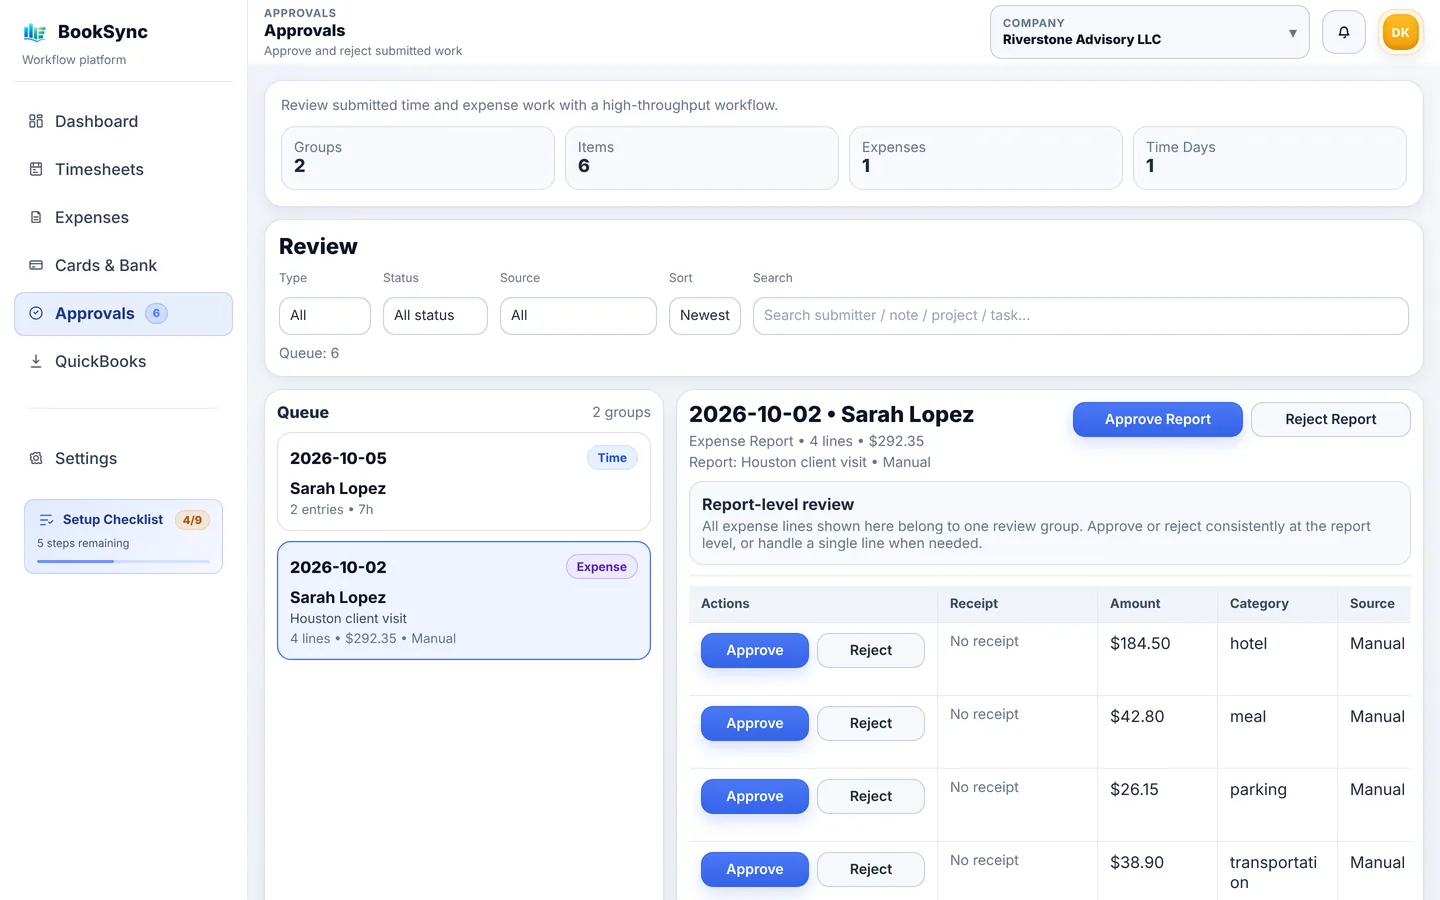Reject the $38.90 transportation expense
1440x900 pixels.
(x=871, y=869)
